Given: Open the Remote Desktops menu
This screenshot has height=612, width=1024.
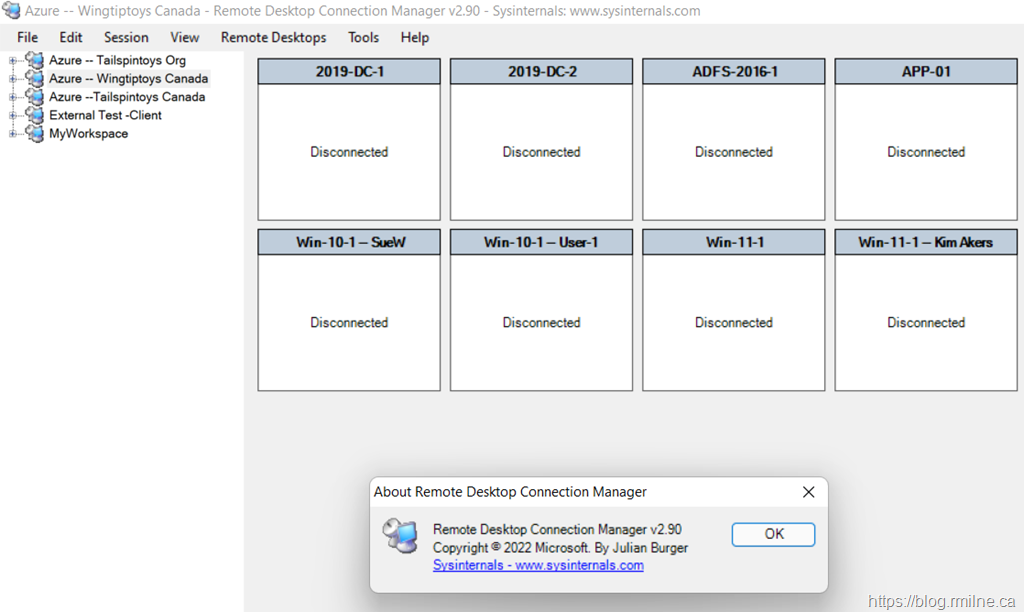Looking at the screenshot, I should pyautogui.click(x=273, y=37).
